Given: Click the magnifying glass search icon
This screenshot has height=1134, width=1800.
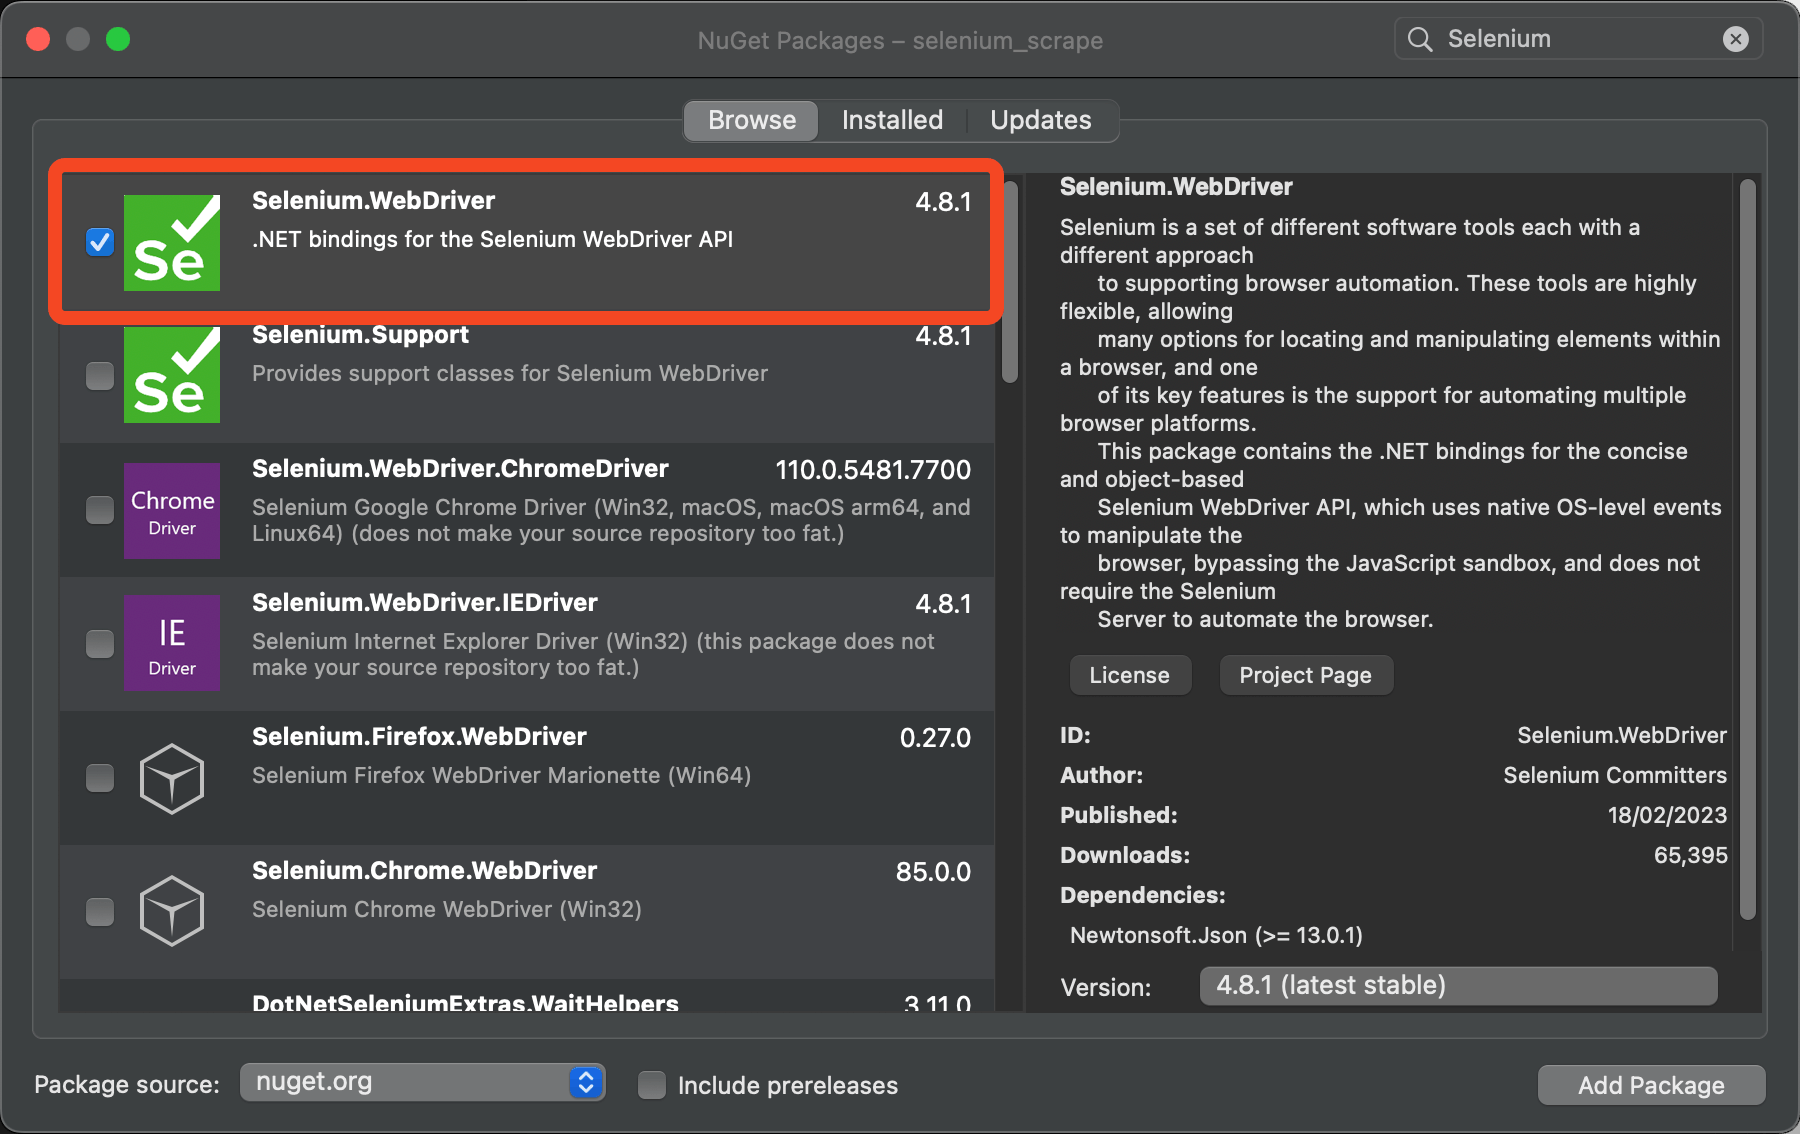Looking at the screenshot, I should 1420,39.
